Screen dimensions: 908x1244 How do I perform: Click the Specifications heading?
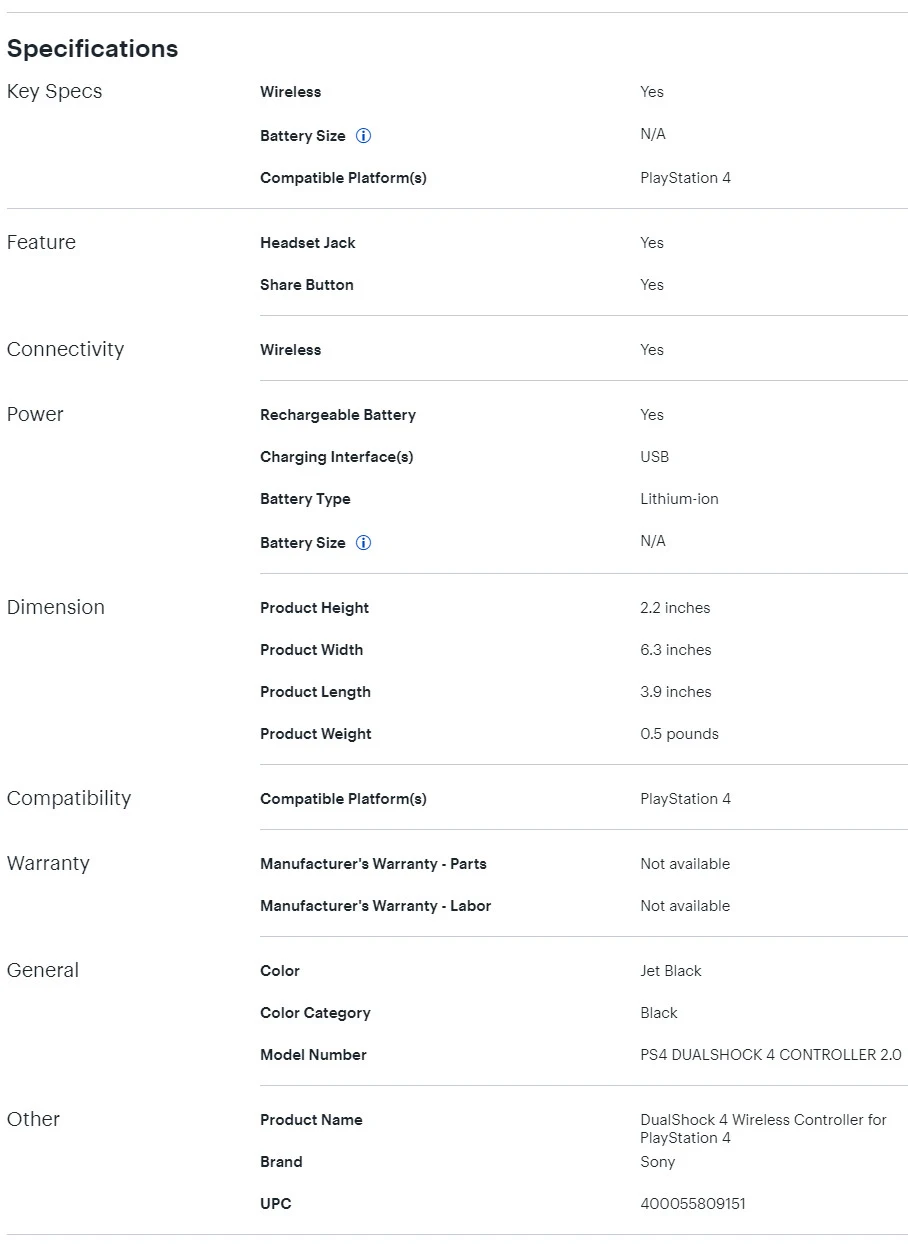(93, 49)
